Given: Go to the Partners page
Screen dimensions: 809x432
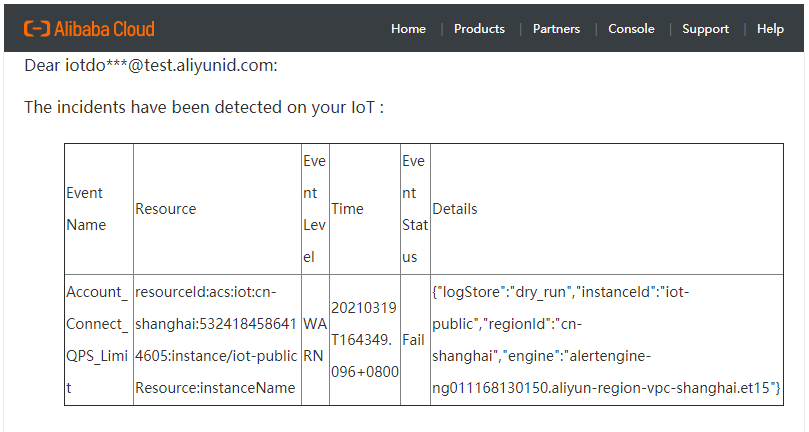Looking at the screenshot, I should click(556, 29).
